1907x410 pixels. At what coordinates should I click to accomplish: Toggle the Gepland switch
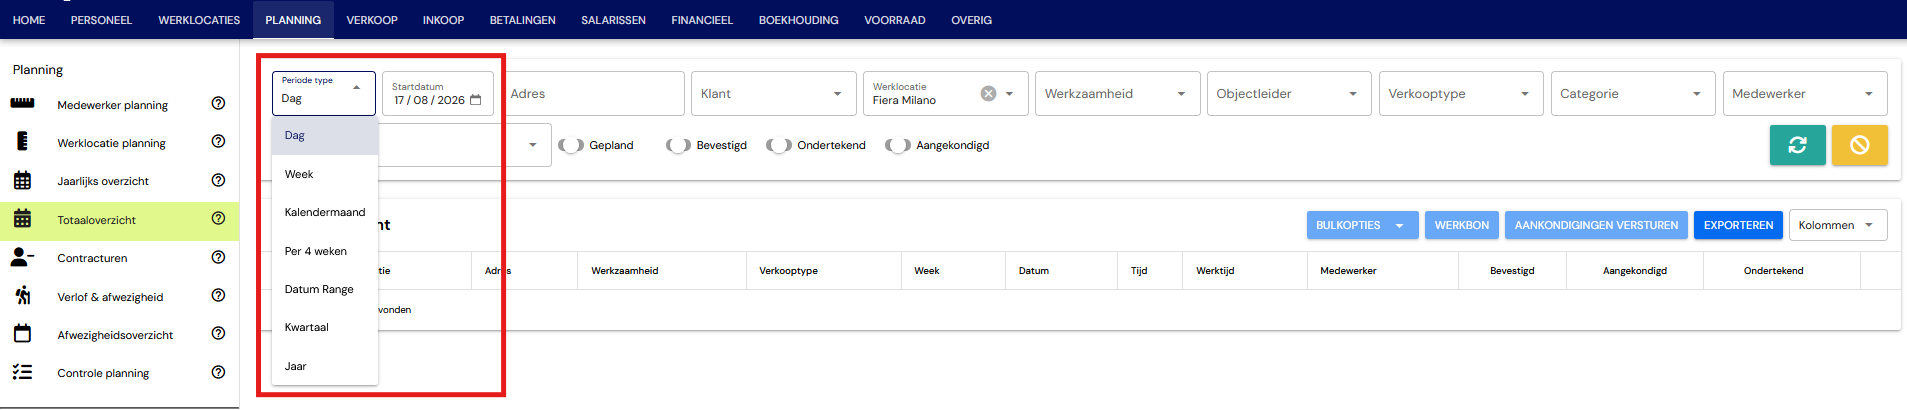pos(571,145)
